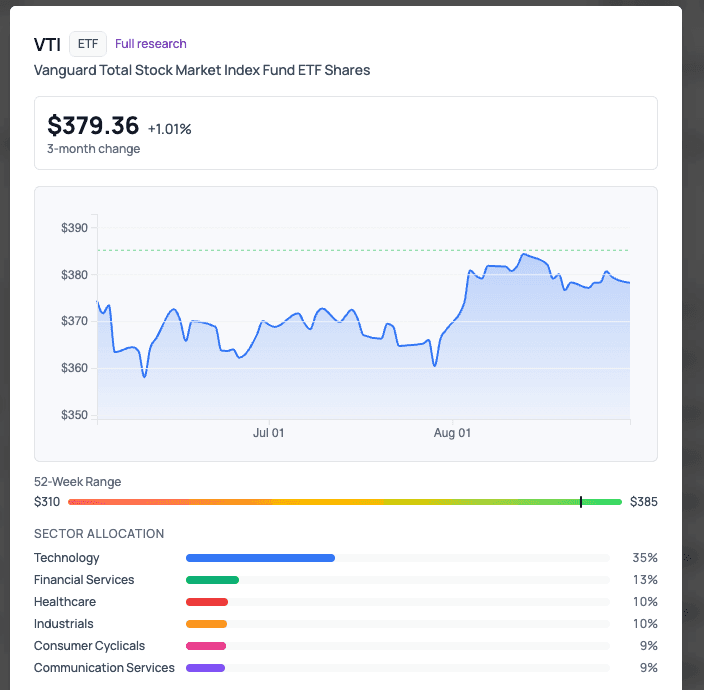Click the $379.36 price value
Viewport: 704px width, 690px height.
(x=93, y=125)
